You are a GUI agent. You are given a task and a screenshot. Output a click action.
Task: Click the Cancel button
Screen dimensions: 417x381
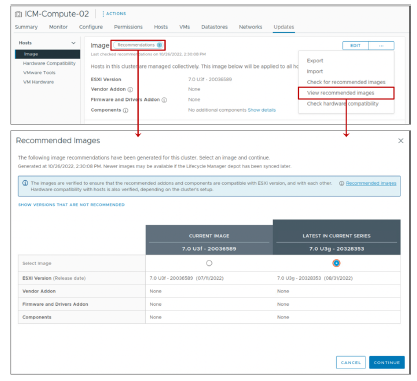coord(351,362)
